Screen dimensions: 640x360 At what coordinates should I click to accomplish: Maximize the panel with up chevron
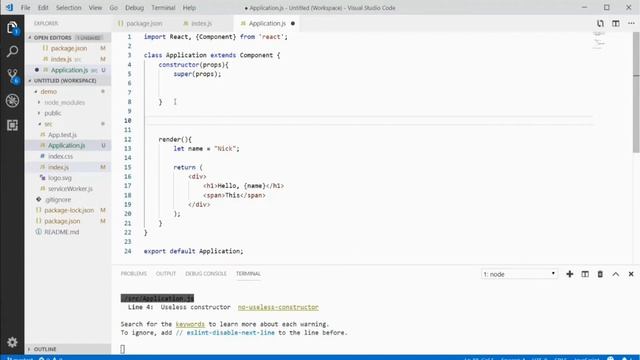(x=616, y=274)
